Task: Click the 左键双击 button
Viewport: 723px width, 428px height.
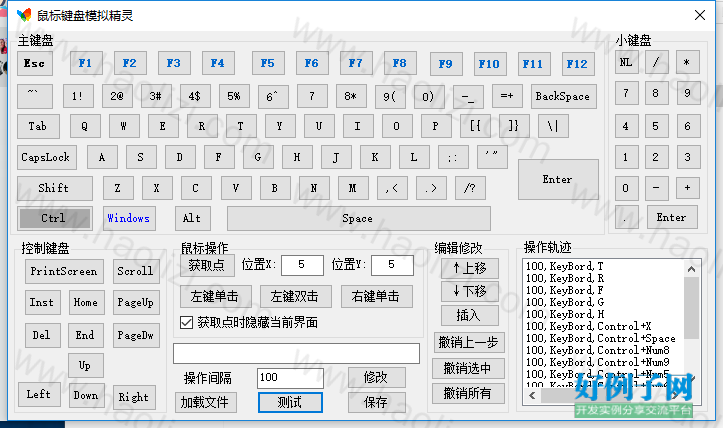Action: (296, 297)
